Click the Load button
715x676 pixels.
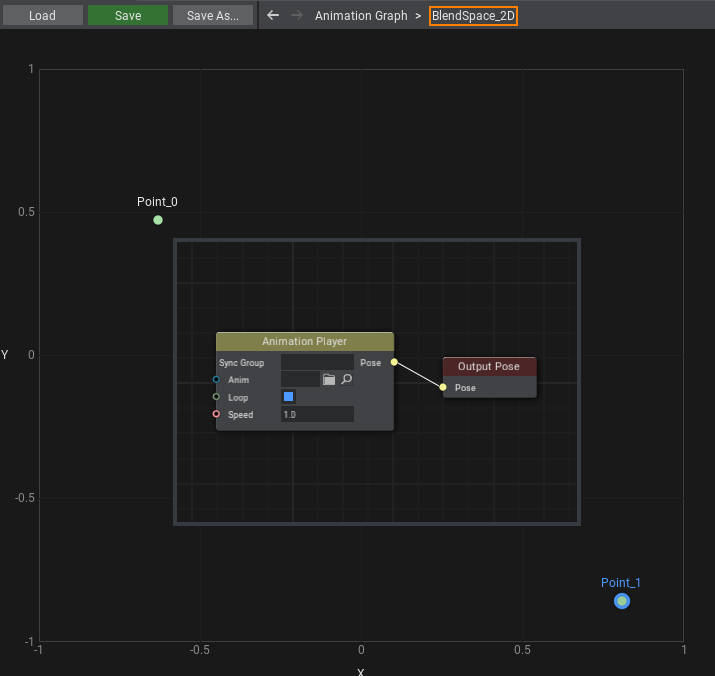(x=42, y=16)
